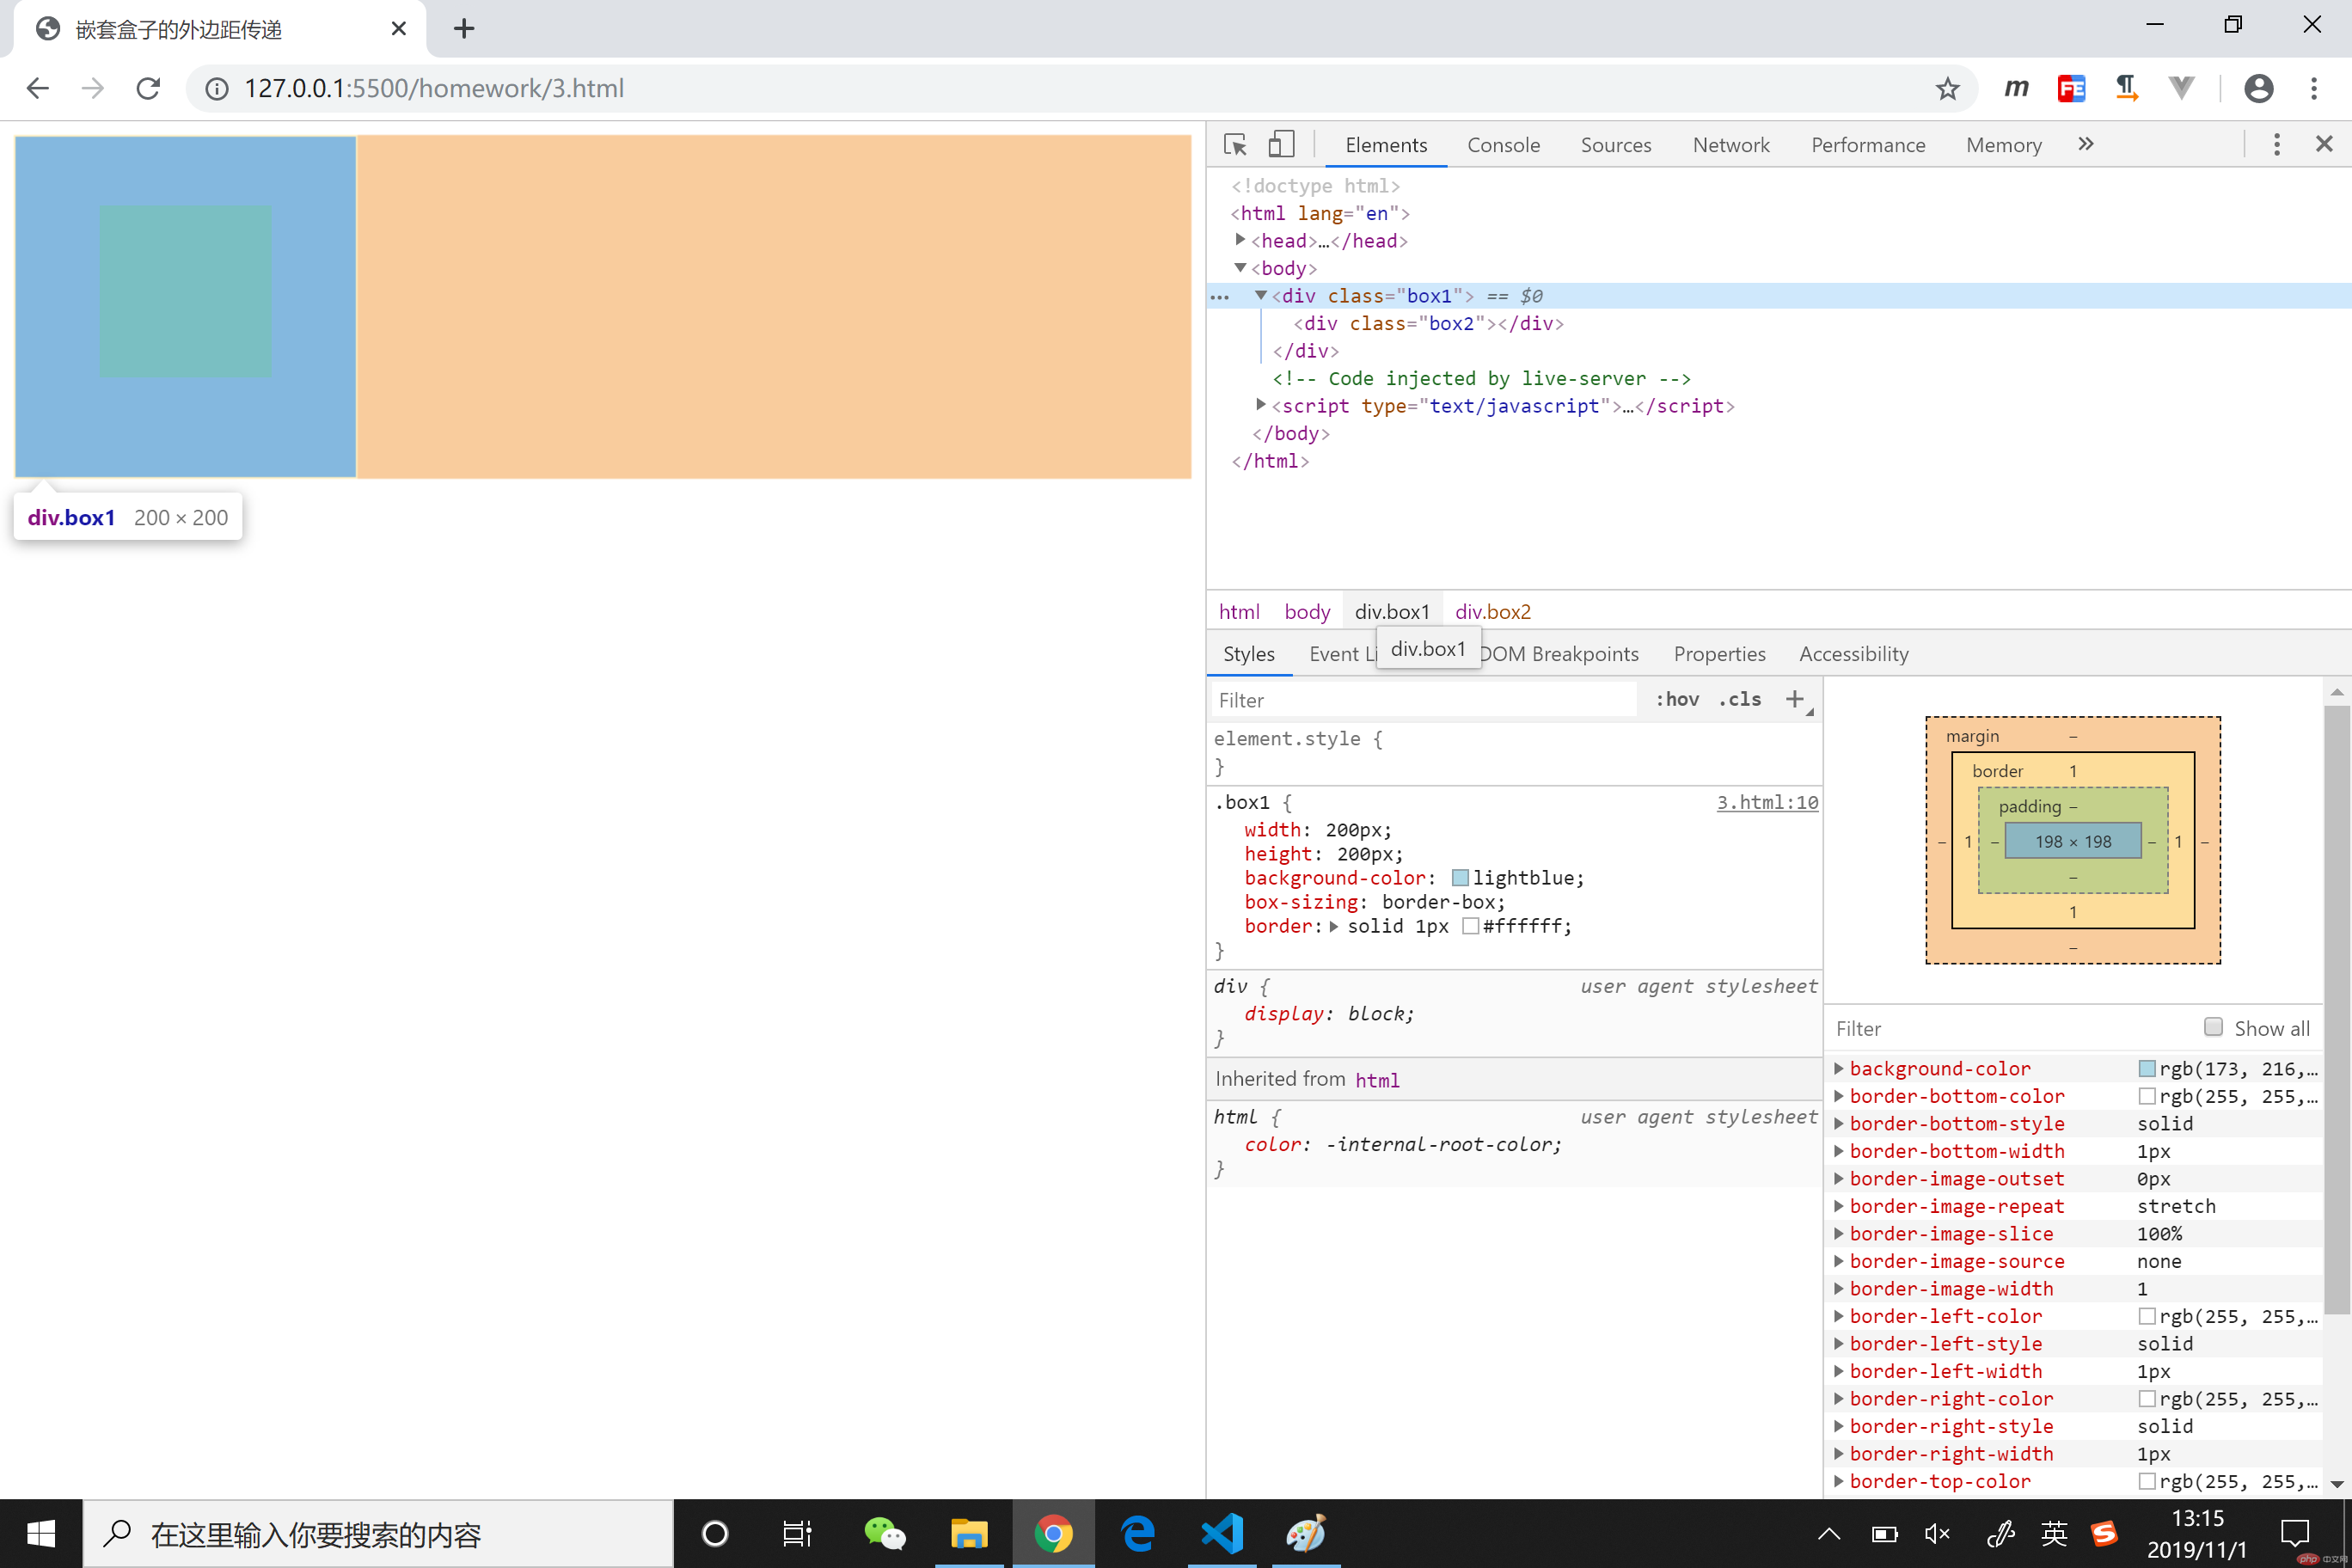Select body in the breadcrumb
2352x1568 pixels.
(x=1307, y=611)
